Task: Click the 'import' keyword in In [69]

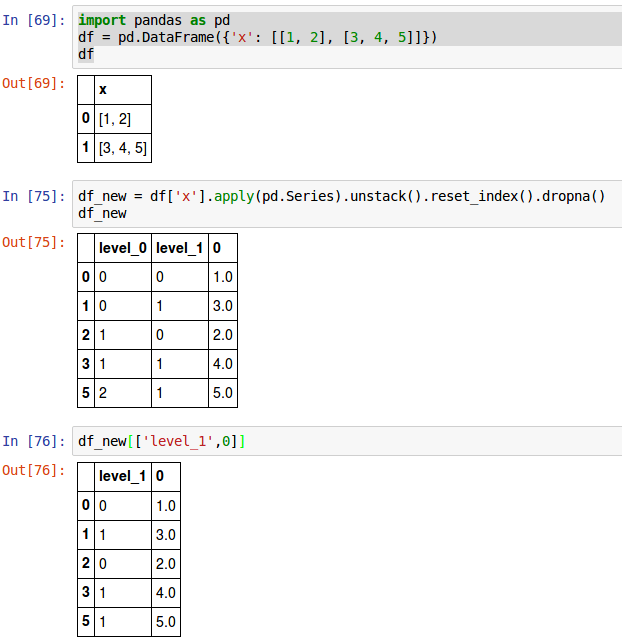Action: [102, 21]
